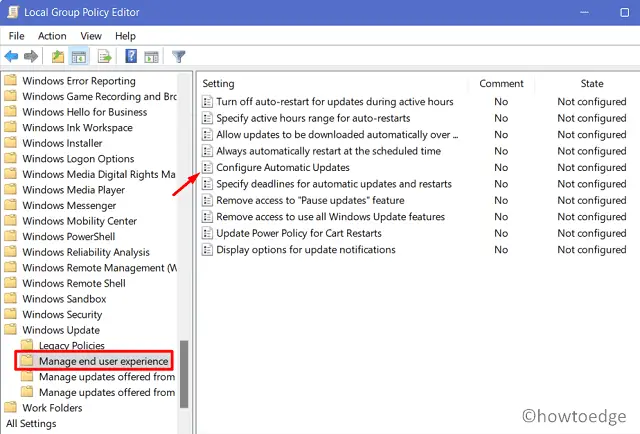Screen dimensions: 640x434
Task: Select Allow updates to be downloaded automatically over
Action: [x=337, y=134]
